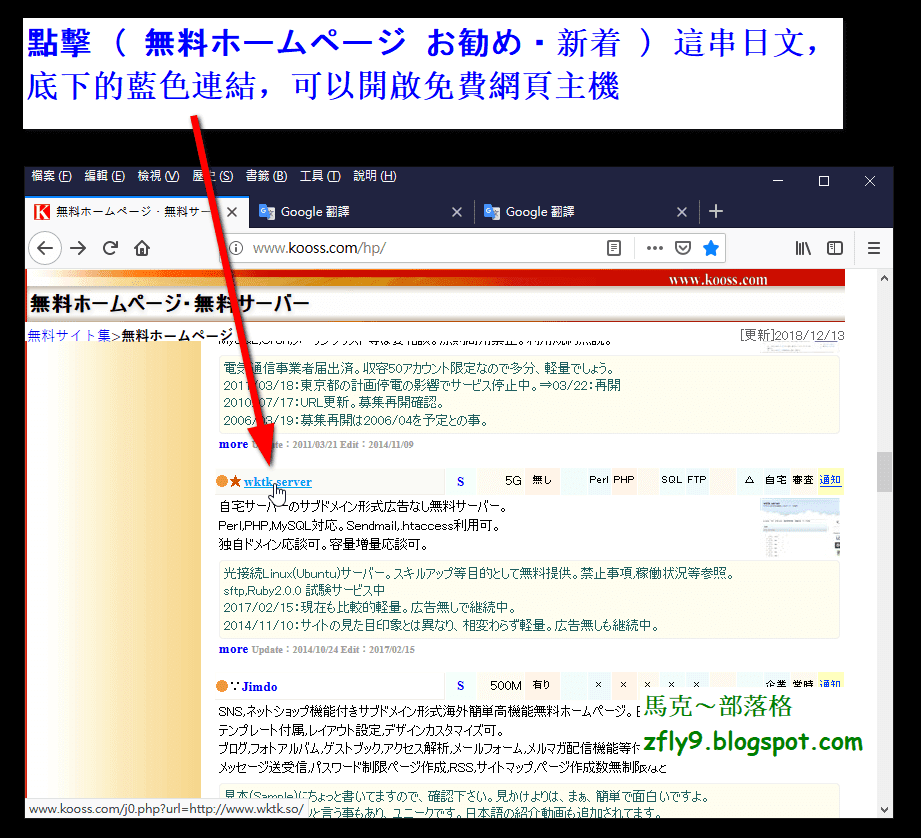The image size is (921, 838).
Task: Select the 無料ホームページ tab
Action: coord(137,211)
